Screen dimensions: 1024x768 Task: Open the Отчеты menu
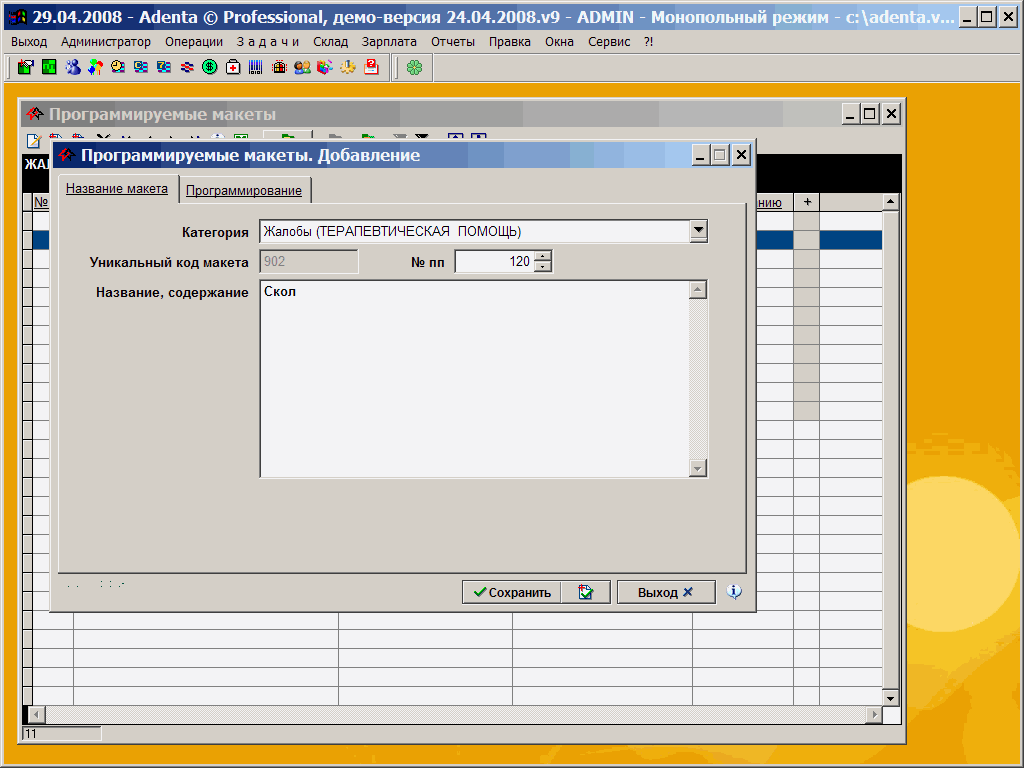click(453, 41)
